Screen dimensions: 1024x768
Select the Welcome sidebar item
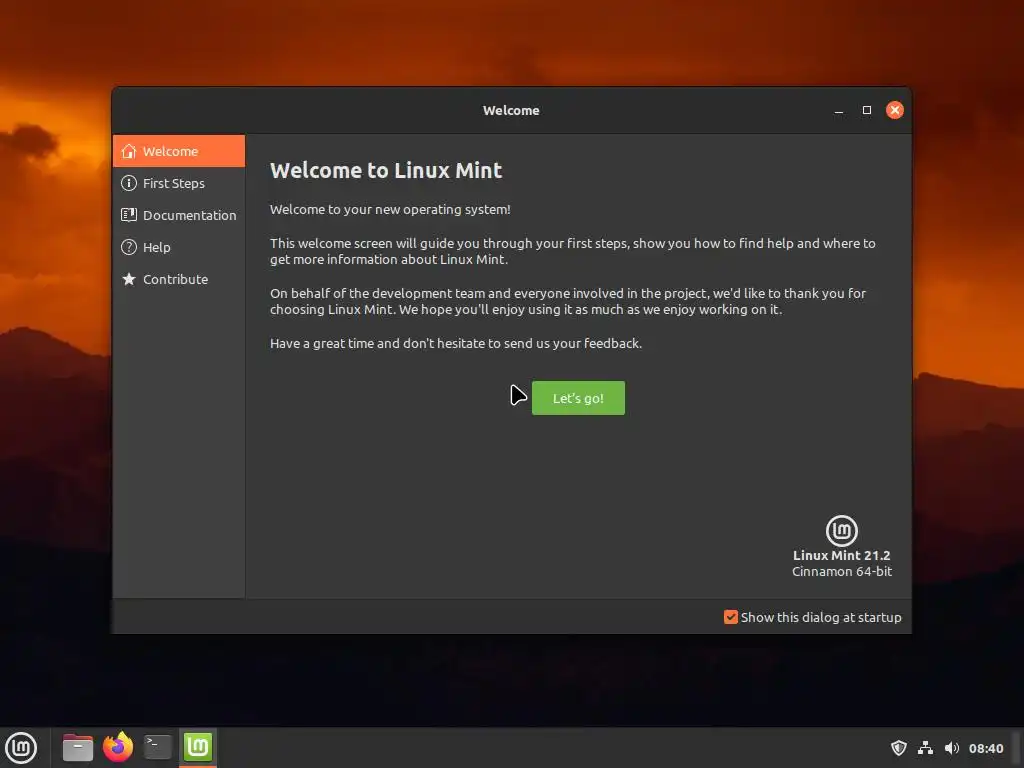179,151
